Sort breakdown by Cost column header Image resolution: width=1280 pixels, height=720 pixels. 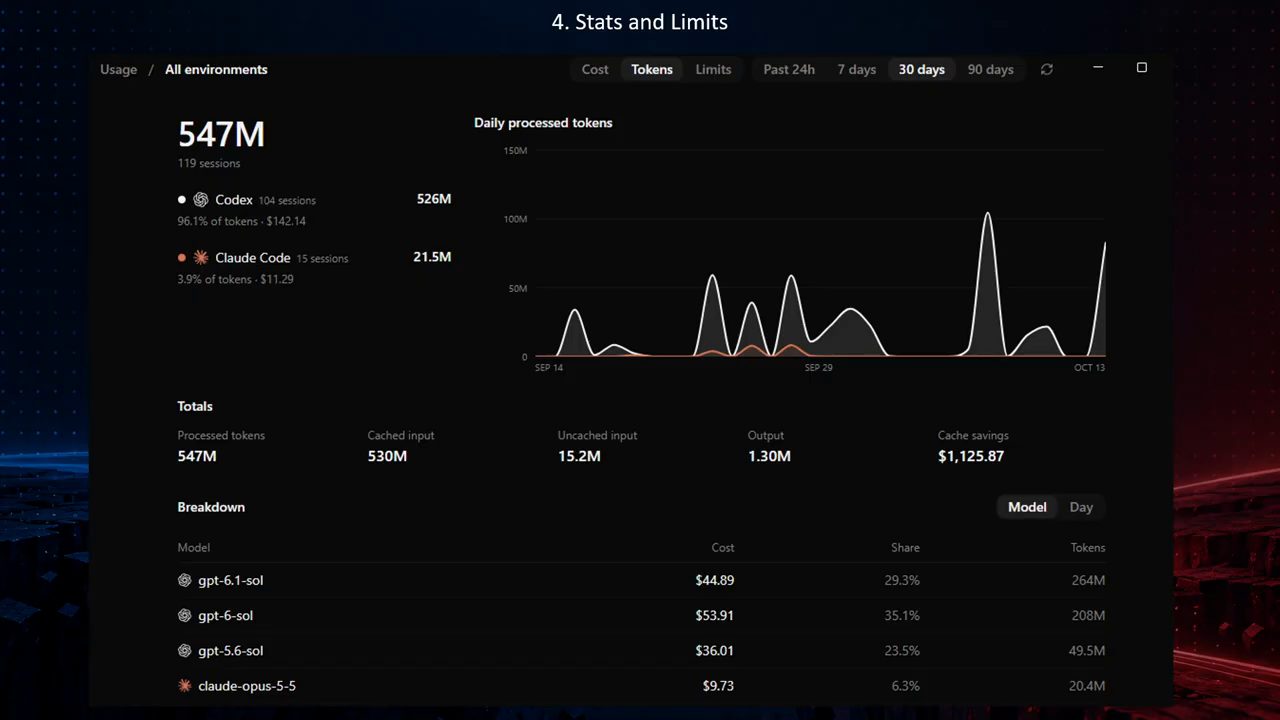[722, 547]
